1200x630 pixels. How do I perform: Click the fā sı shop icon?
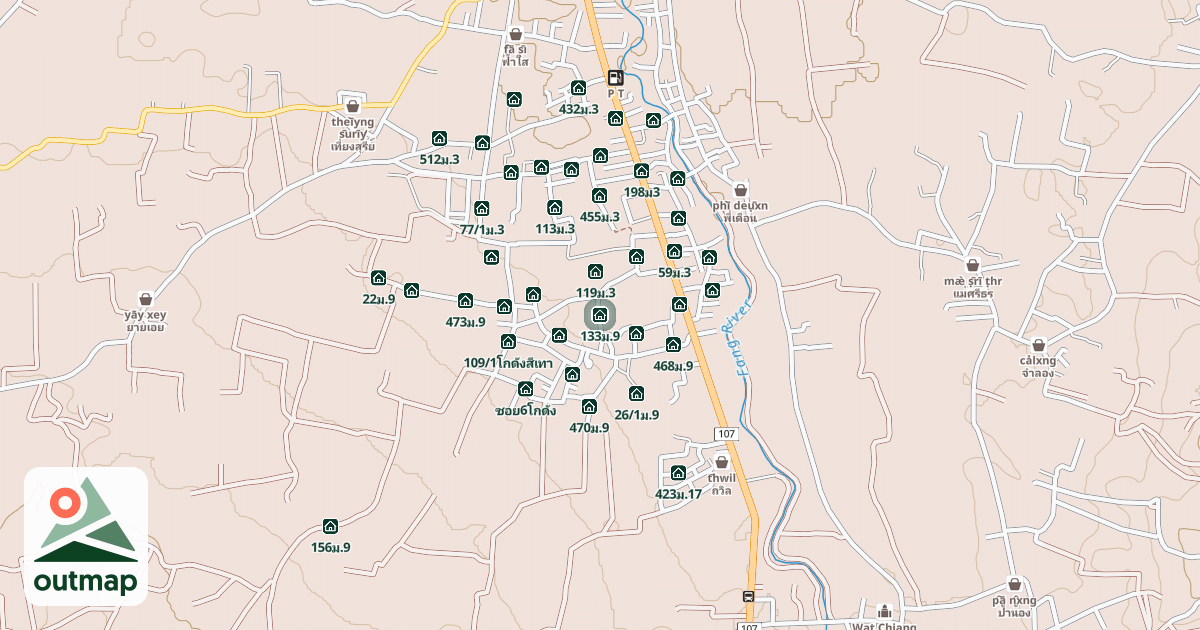[515, 33]
